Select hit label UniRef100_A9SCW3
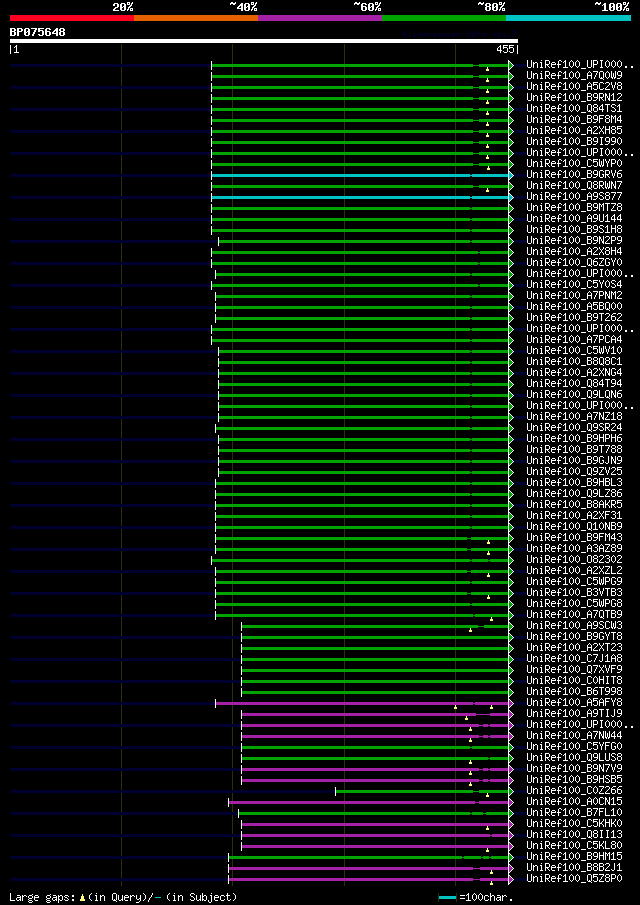Image resolution: width=640 pixels, height=905 pixels. [574, 626]
